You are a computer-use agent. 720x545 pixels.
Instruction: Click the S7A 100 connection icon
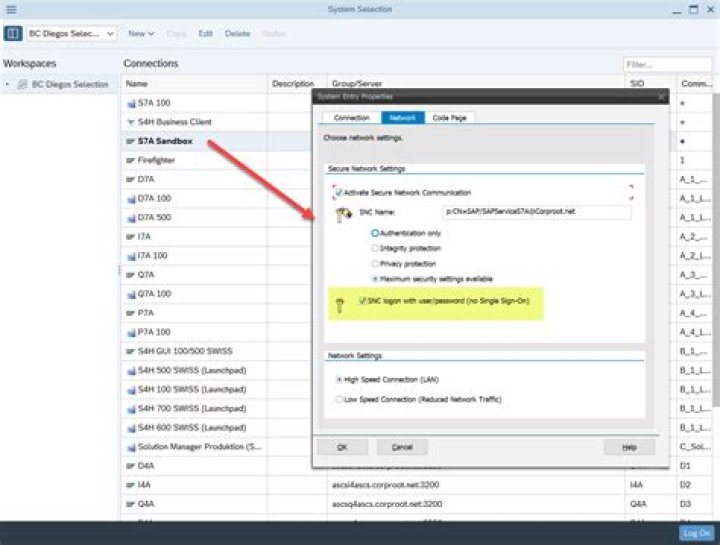click(x=130, y=103)
